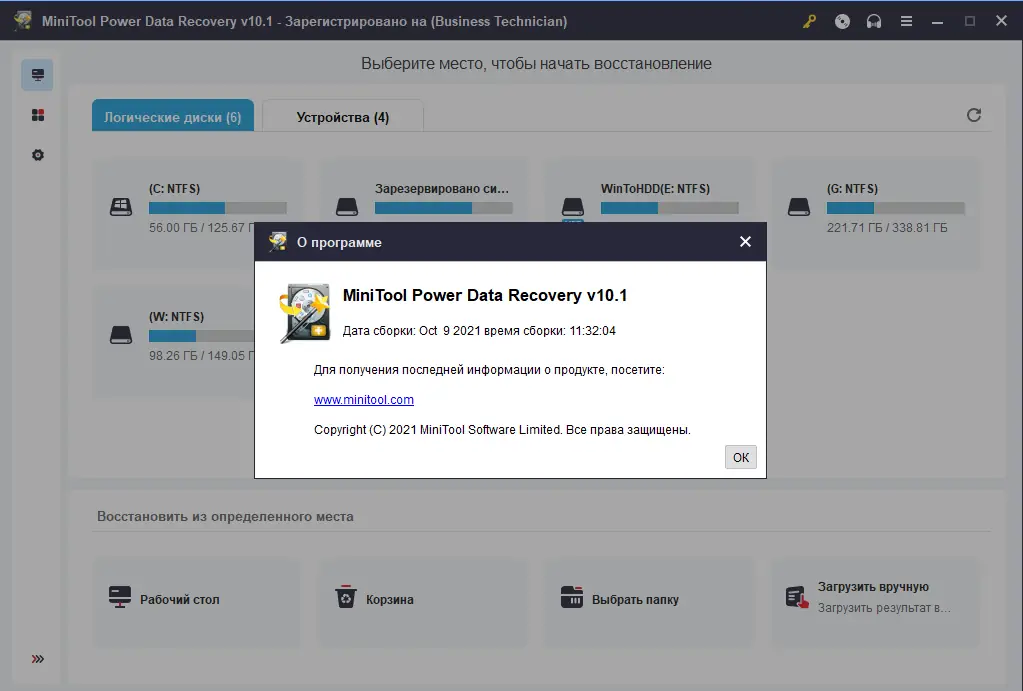This screenshot has width=1023, height=691.
Task: Click the headphones support icon
Action: click(874, 22)
